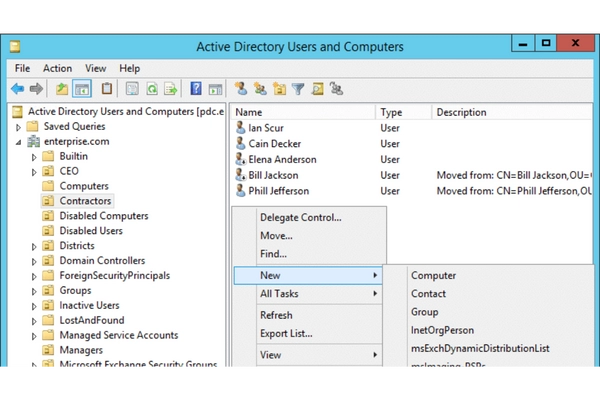Toggle the Show/Hide Action Pane toolbar icon

click(215, 89)
